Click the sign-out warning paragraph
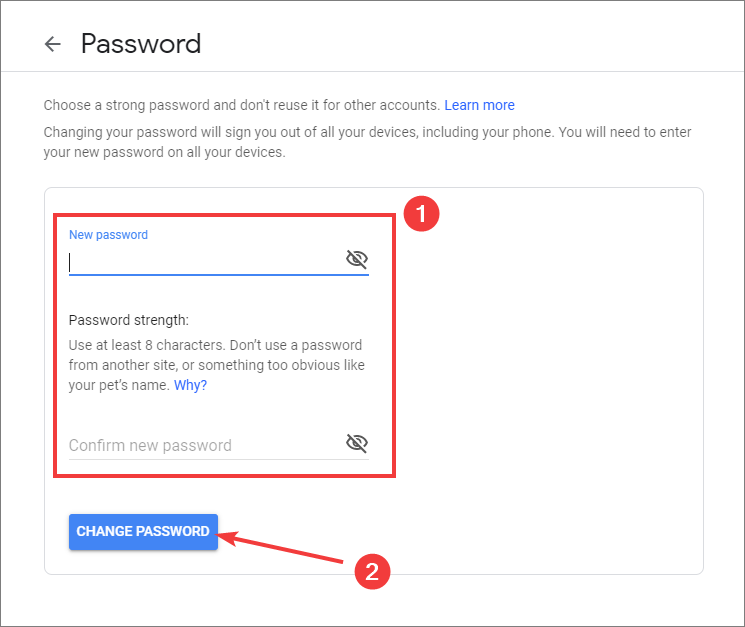The image size is (745, 627). pyautogui.click(x=367, y=142)
